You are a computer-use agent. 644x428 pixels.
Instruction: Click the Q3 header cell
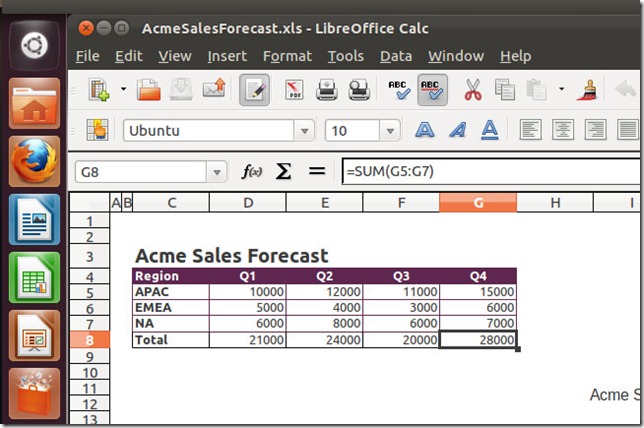[x=401, y=276]
